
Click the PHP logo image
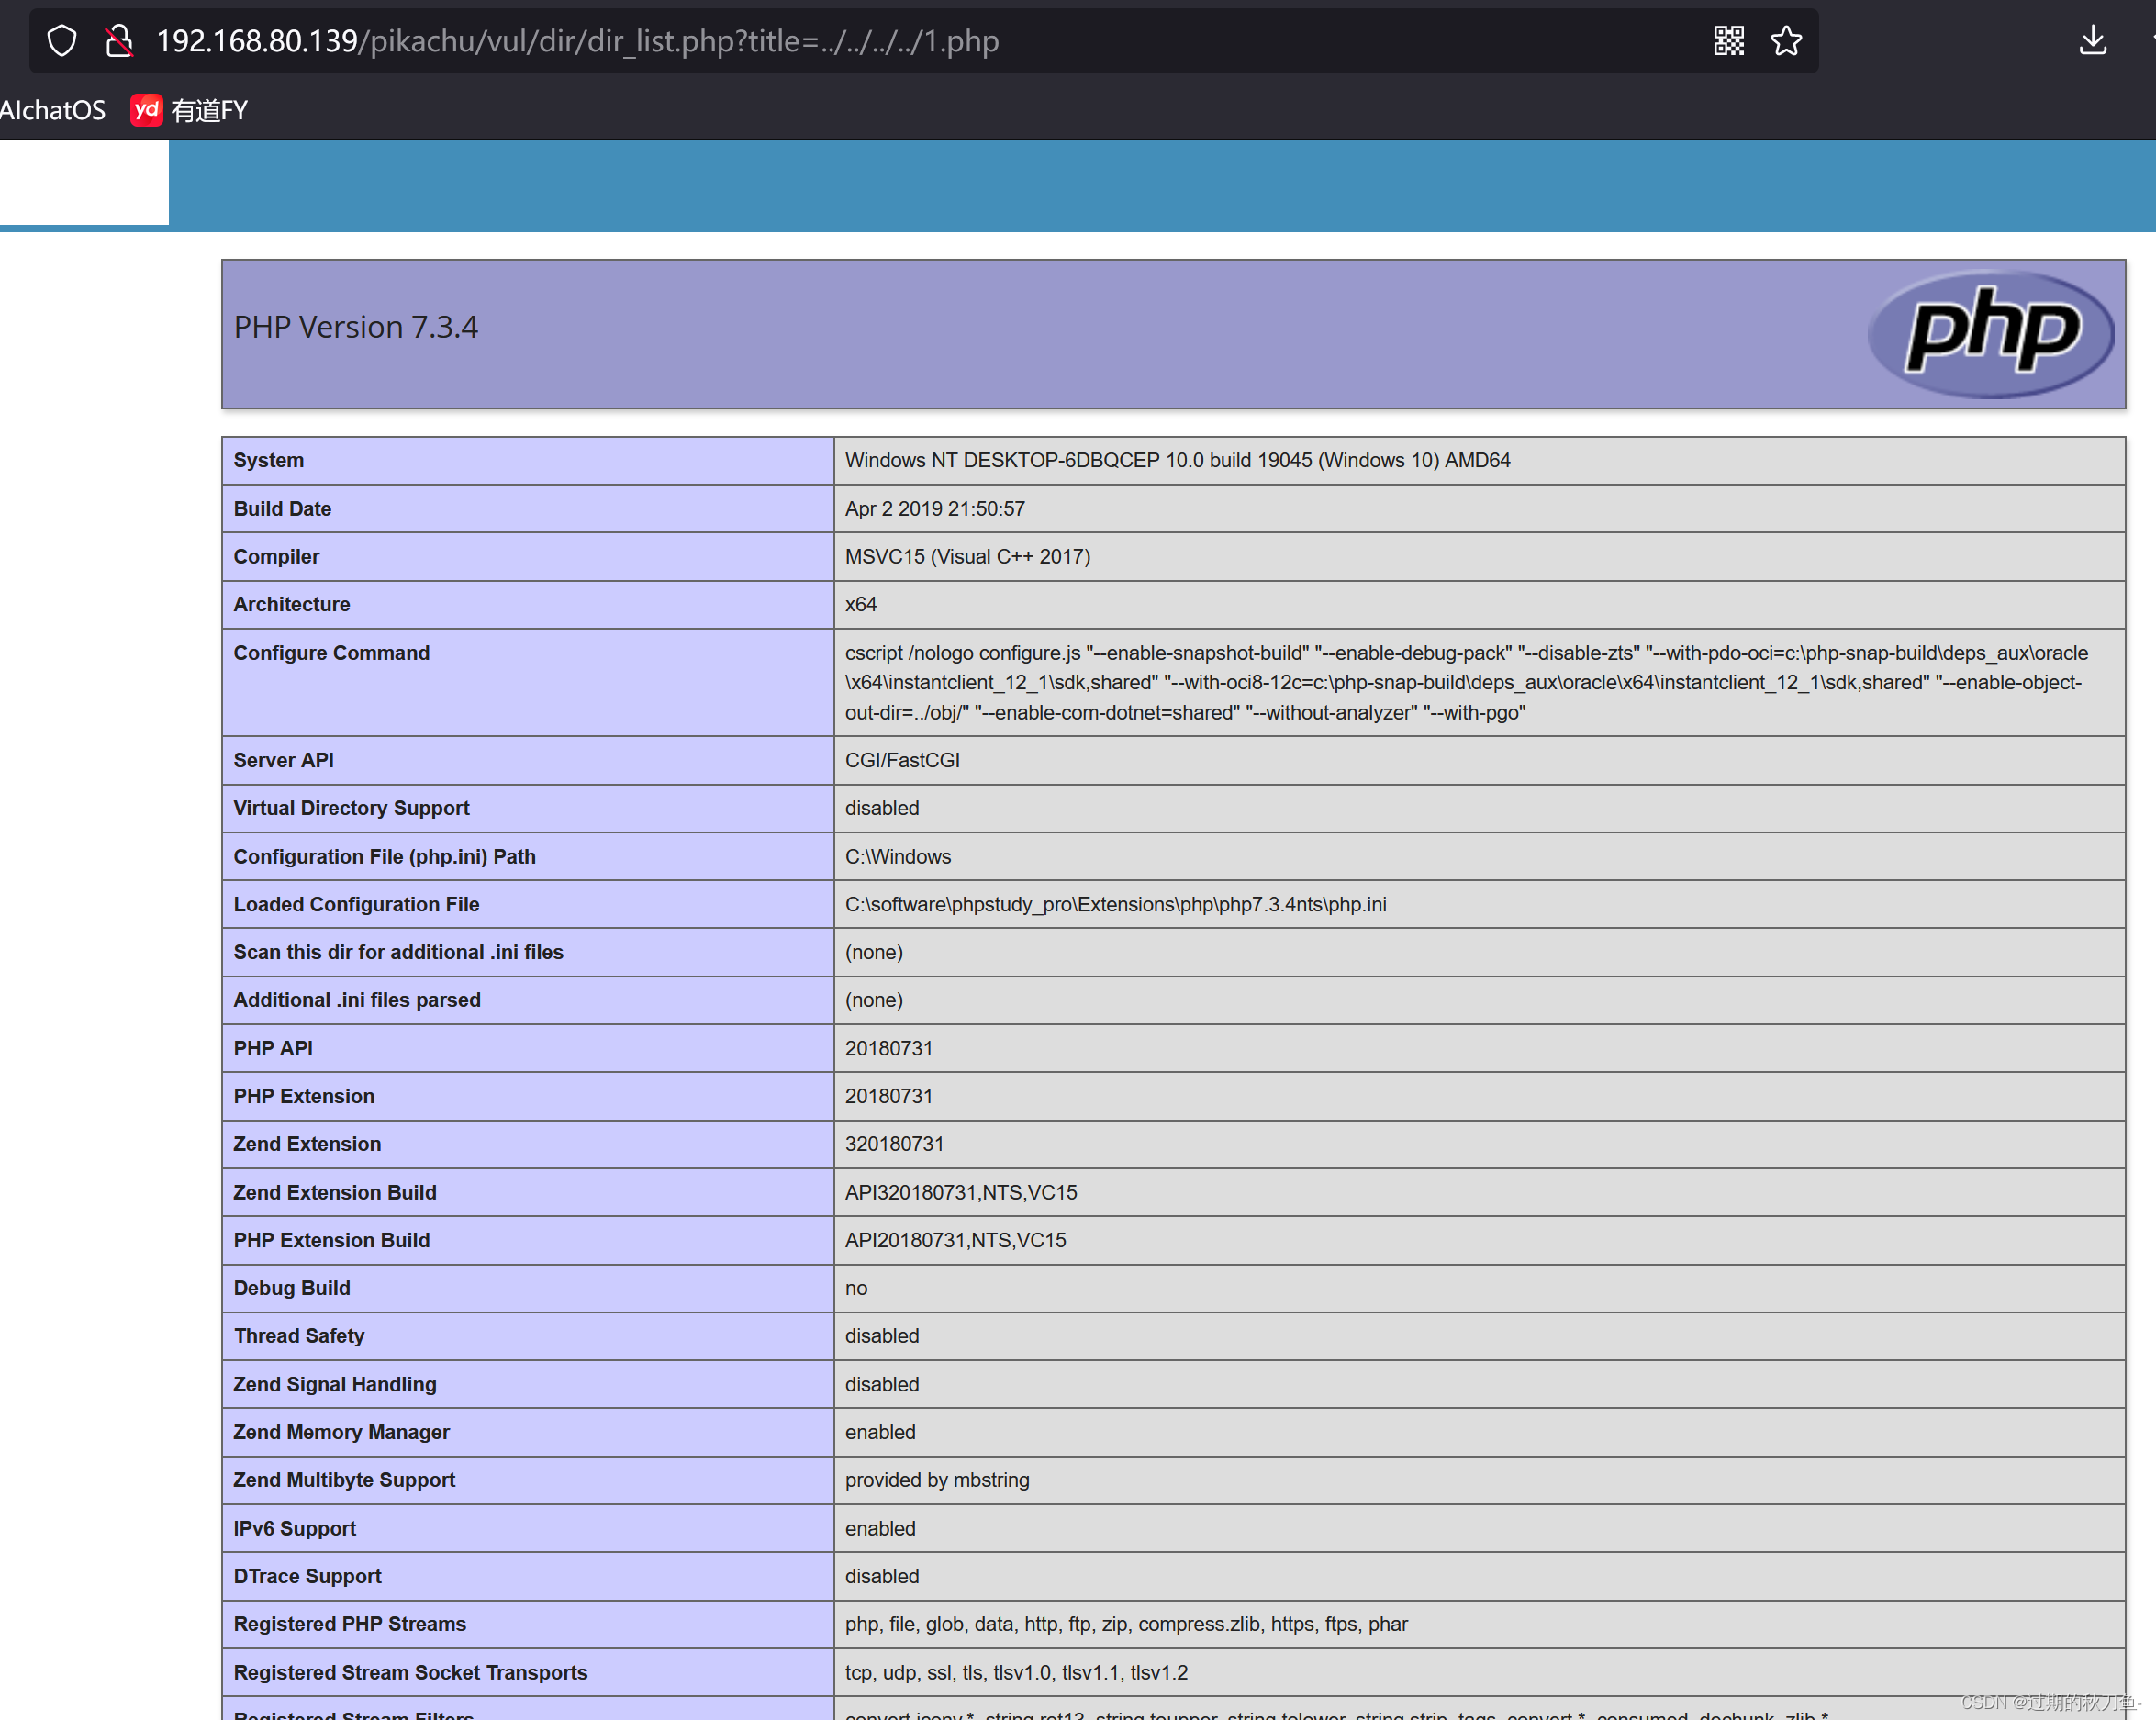1990,333
